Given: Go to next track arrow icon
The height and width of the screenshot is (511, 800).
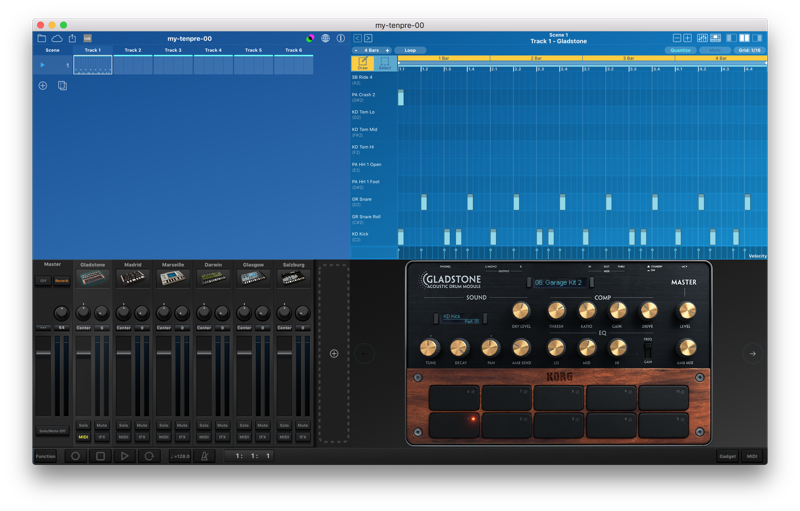Looking at the screenshot, I should pyautogui.click(x=368, y=38).
